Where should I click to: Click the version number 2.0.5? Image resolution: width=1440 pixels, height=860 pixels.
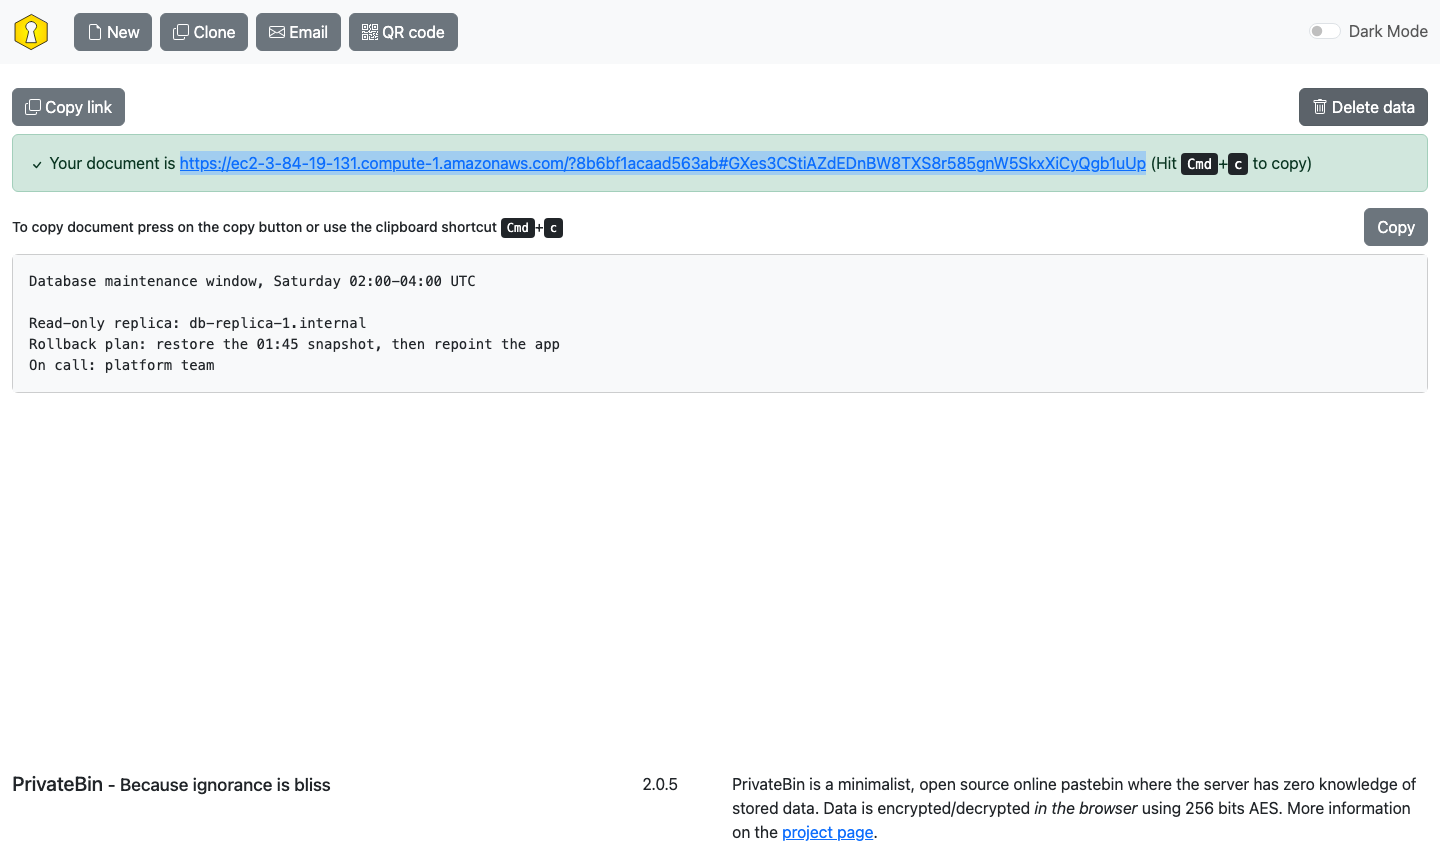660,784
